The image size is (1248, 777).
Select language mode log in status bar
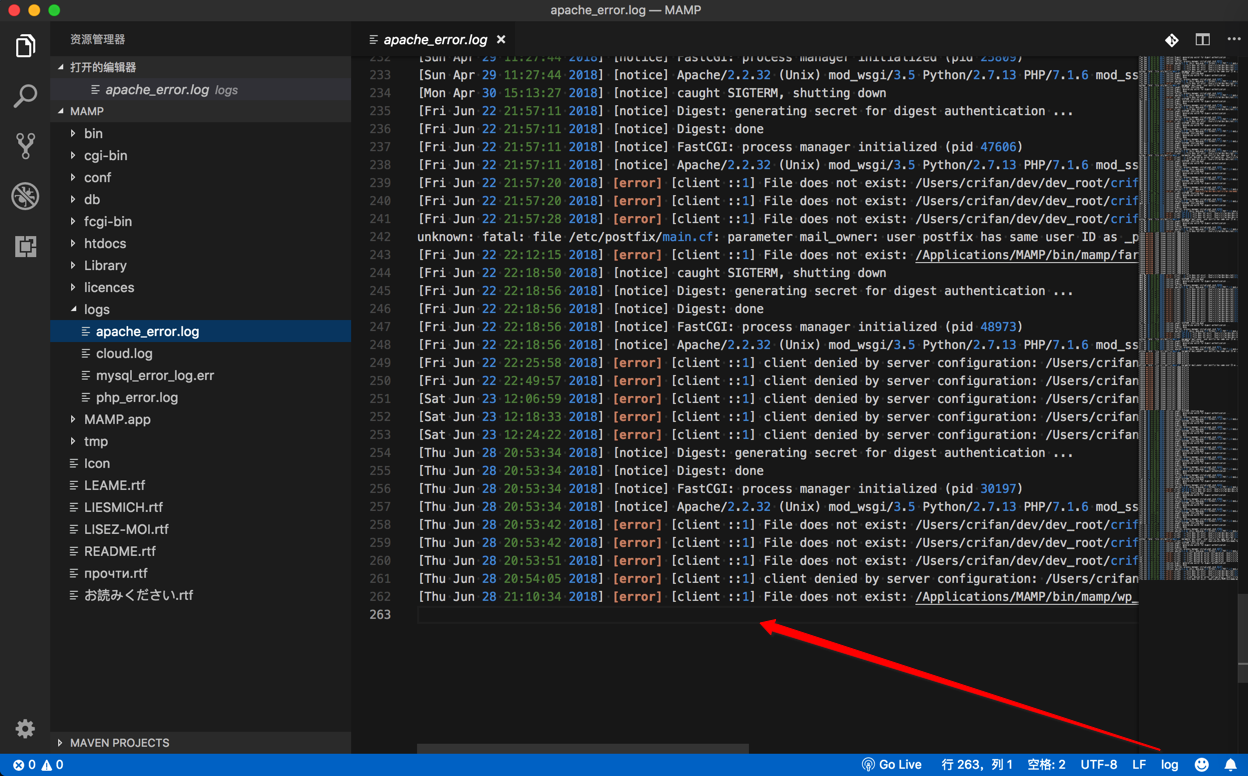click(1169, 765)
